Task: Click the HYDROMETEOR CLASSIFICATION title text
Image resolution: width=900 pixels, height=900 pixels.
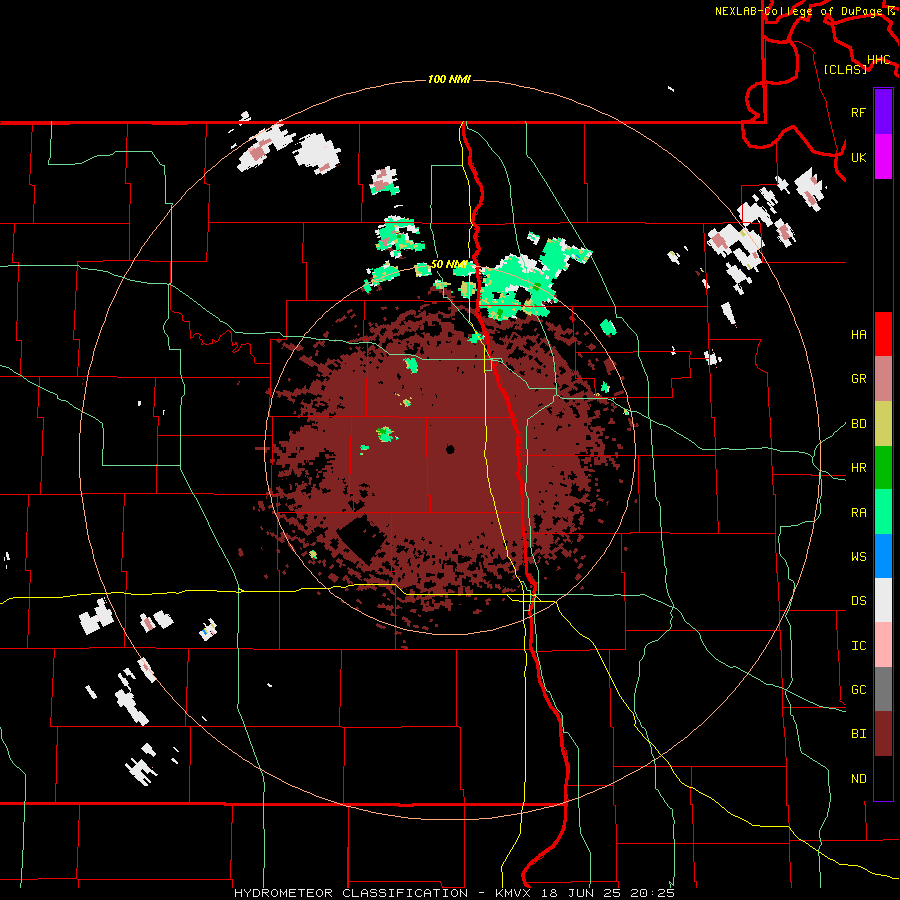Action: coord(351,893)
